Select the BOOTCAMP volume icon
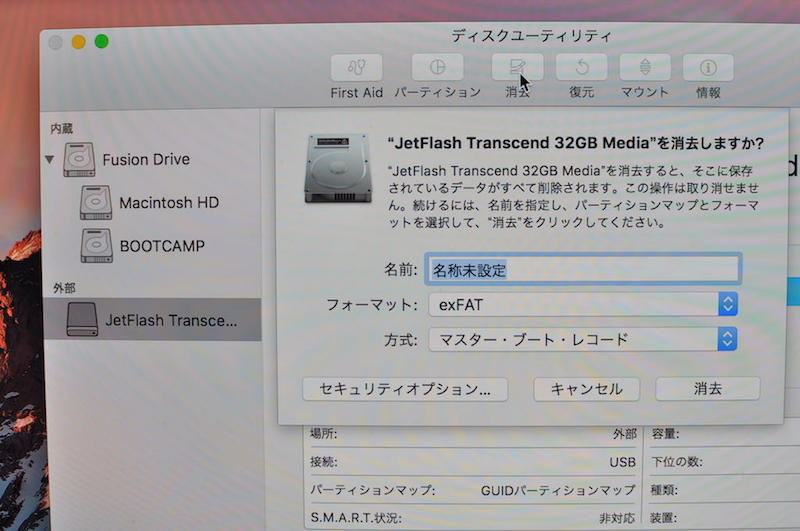 coord(96,246)
